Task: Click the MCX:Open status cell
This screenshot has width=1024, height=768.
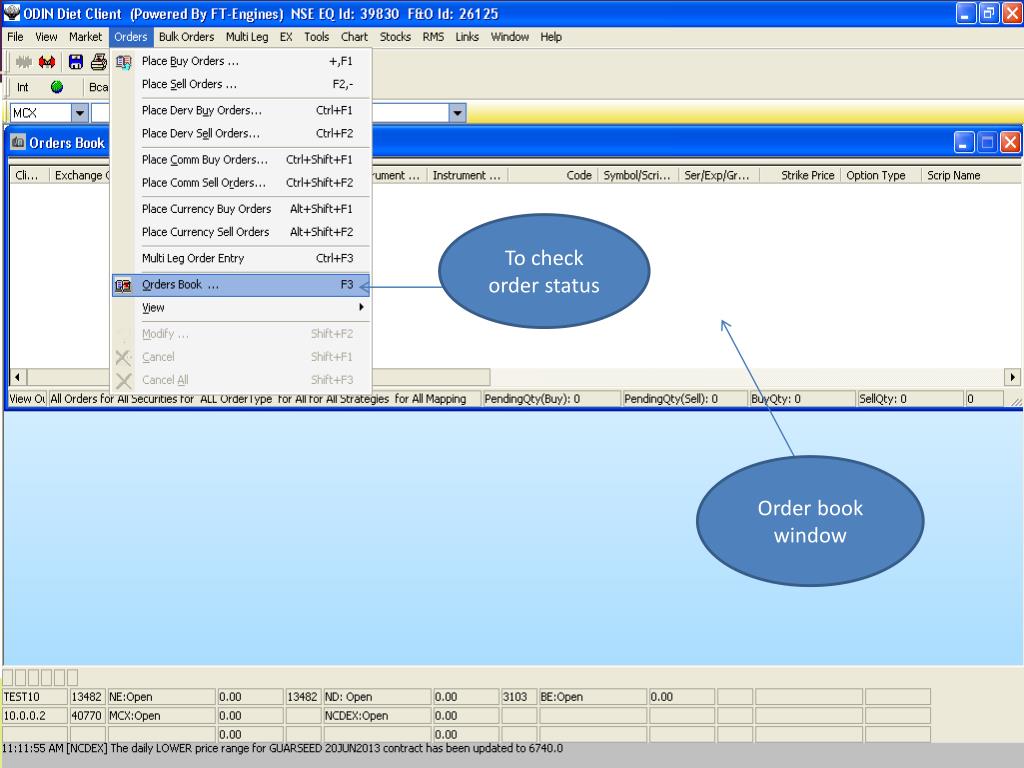Action: 161,716
